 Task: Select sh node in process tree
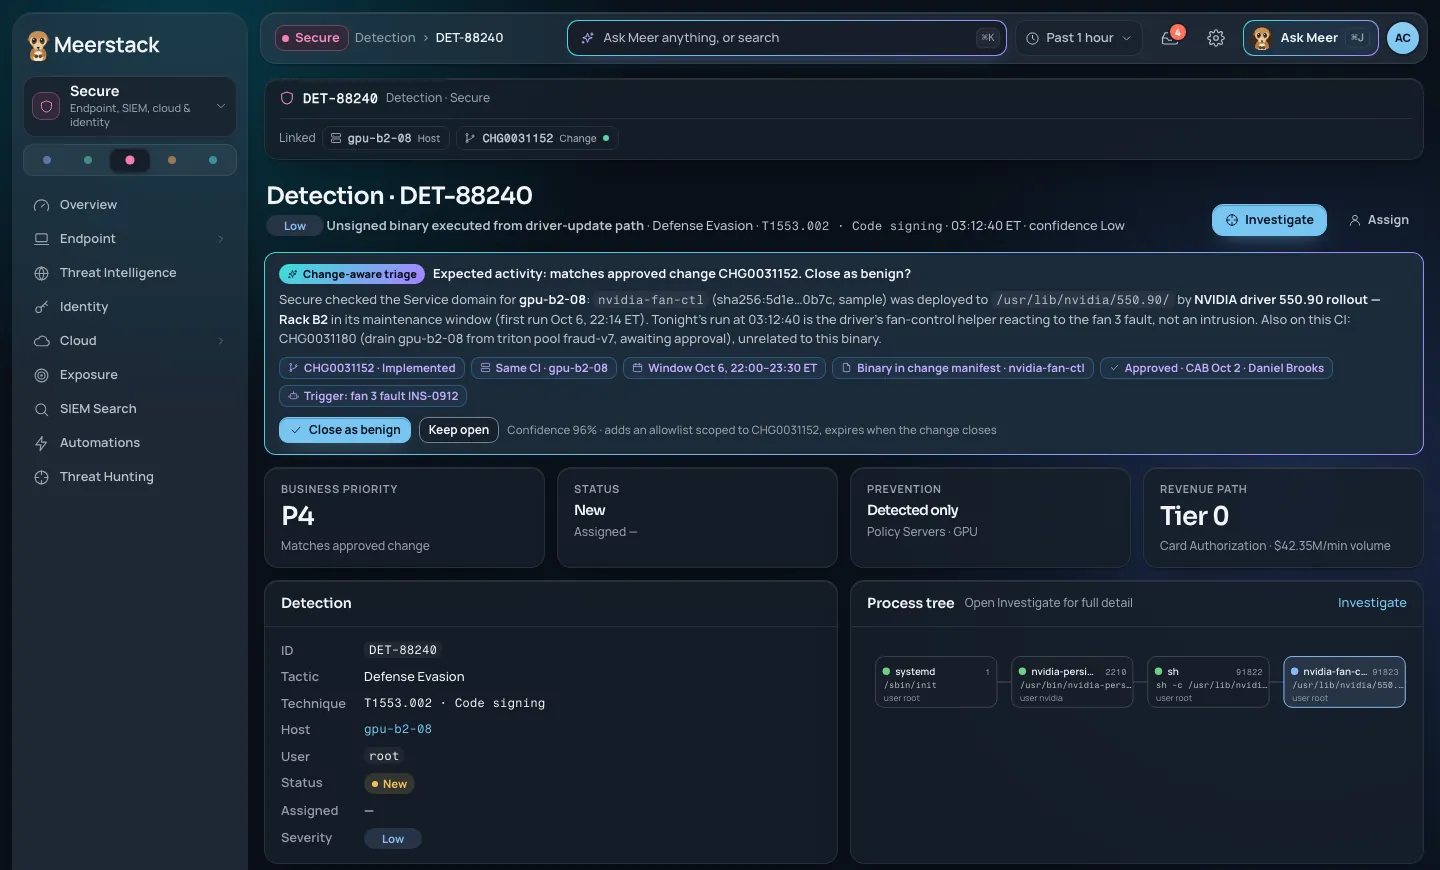1208,682
